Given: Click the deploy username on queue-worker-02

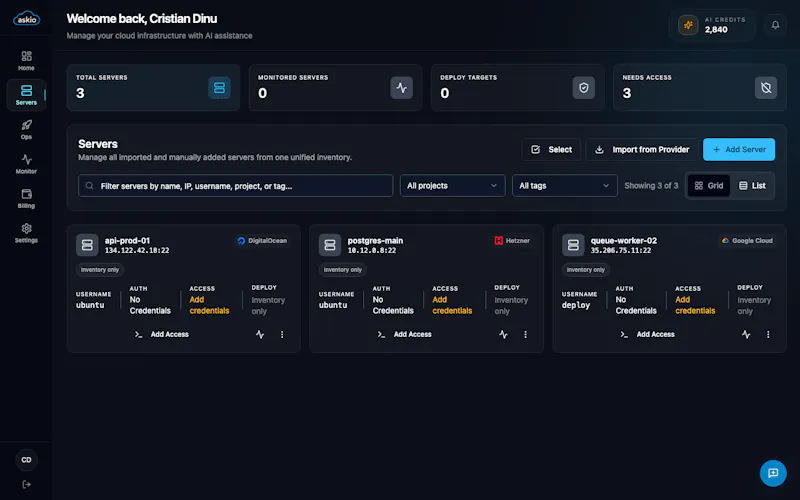Looking at the screenshot, I should [576, 305].
